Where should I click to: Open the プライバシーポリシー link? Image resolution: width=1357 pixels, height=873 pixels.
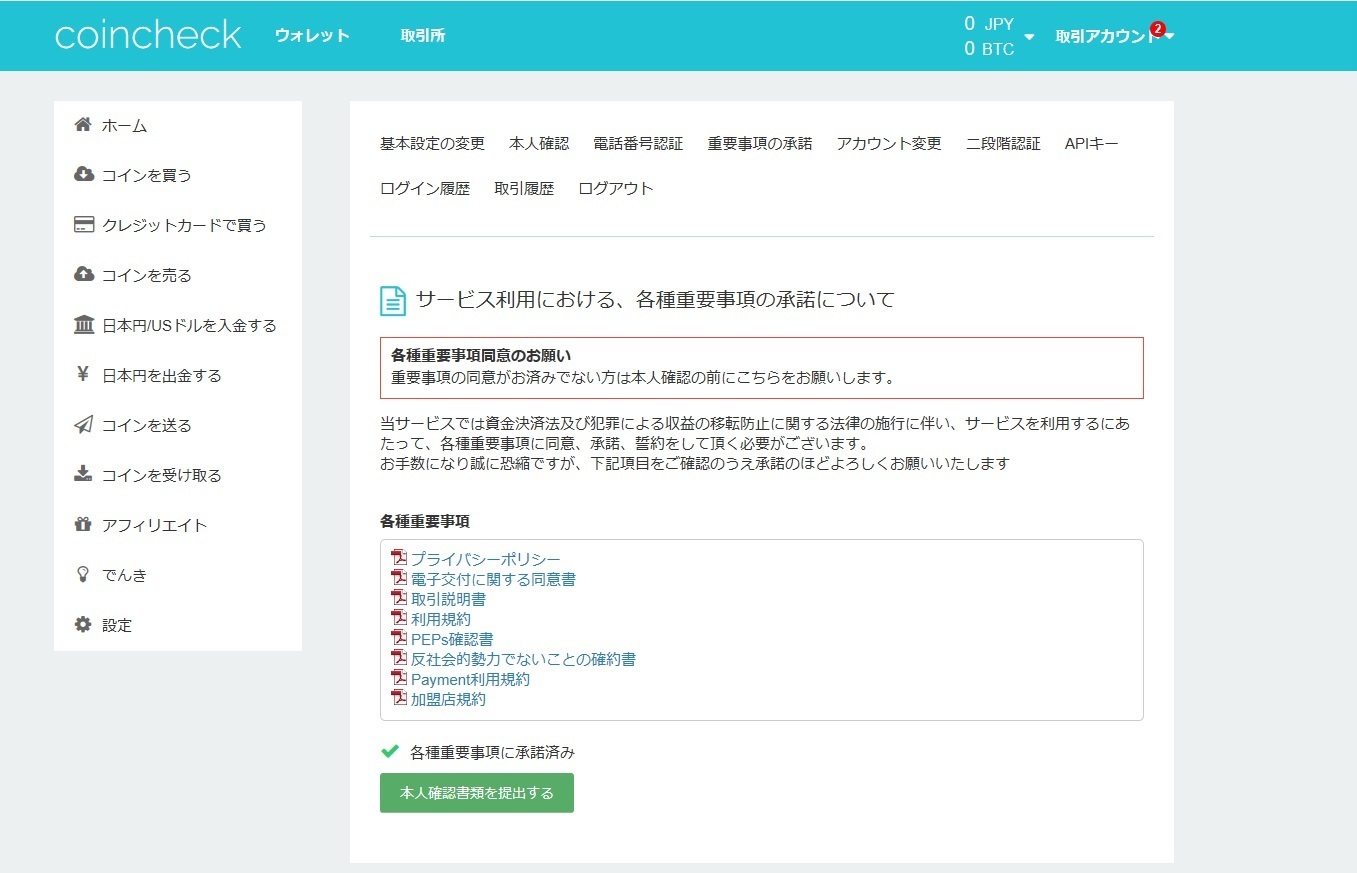coord(486,559)
